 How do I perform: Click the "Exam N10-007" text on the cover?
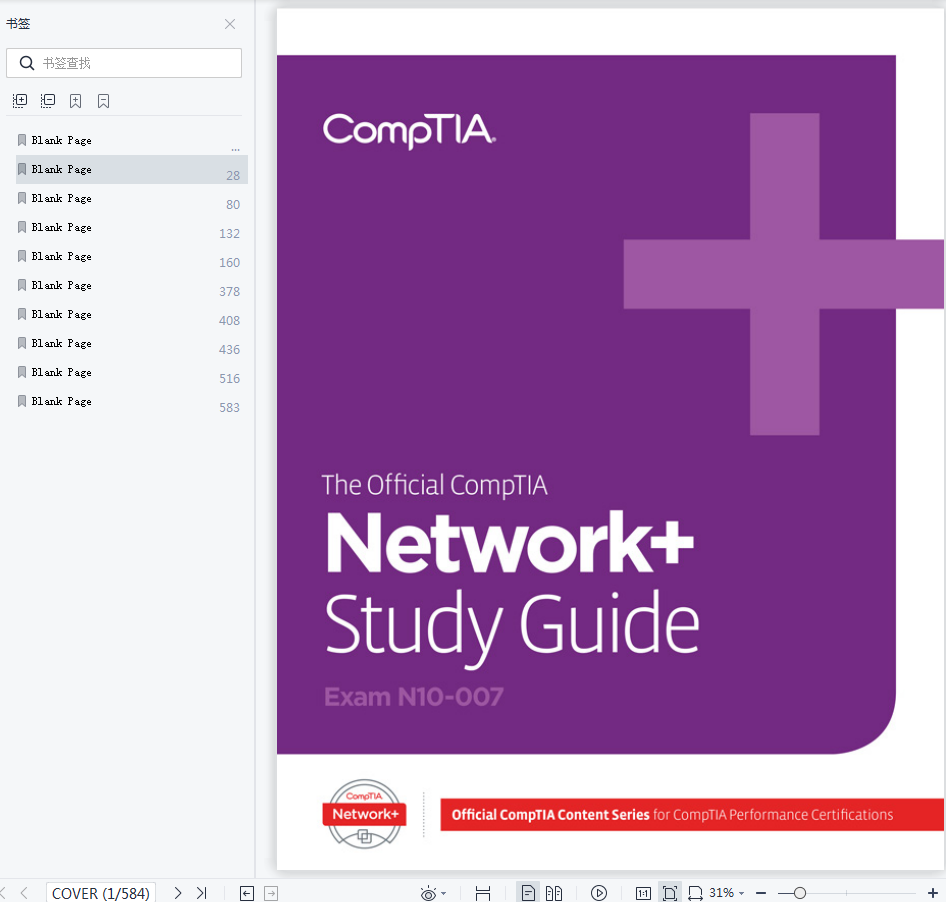coord(414,697)
